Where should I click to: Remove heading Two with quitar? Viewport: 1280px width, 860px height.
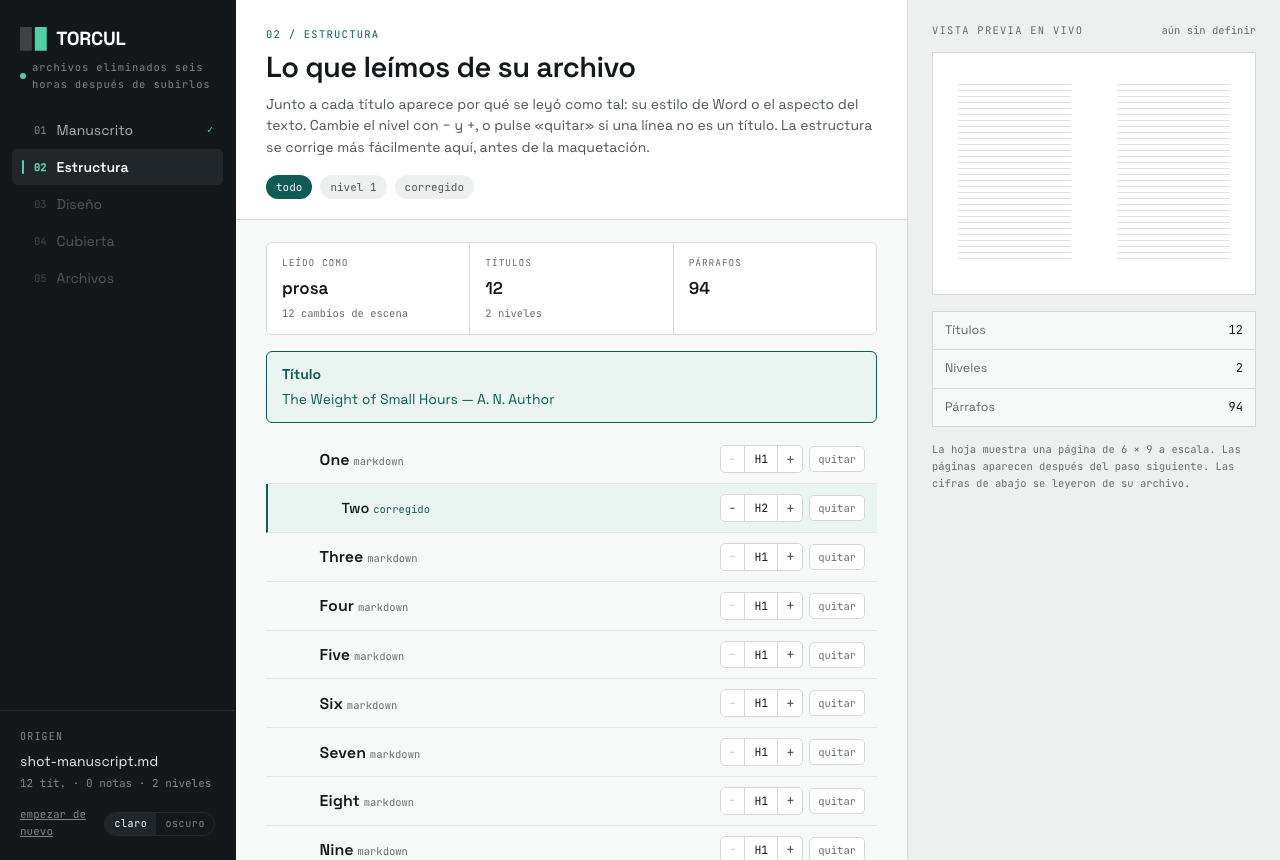pos(837,508)
